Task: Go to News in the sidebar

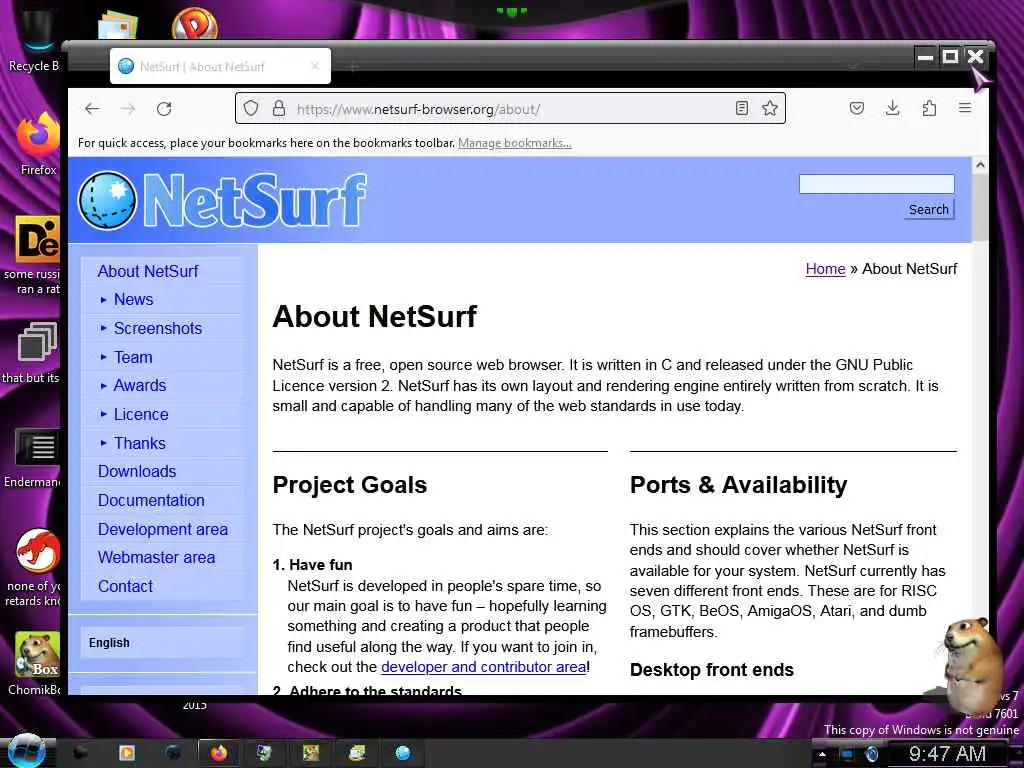Action: tap(133, 300)
